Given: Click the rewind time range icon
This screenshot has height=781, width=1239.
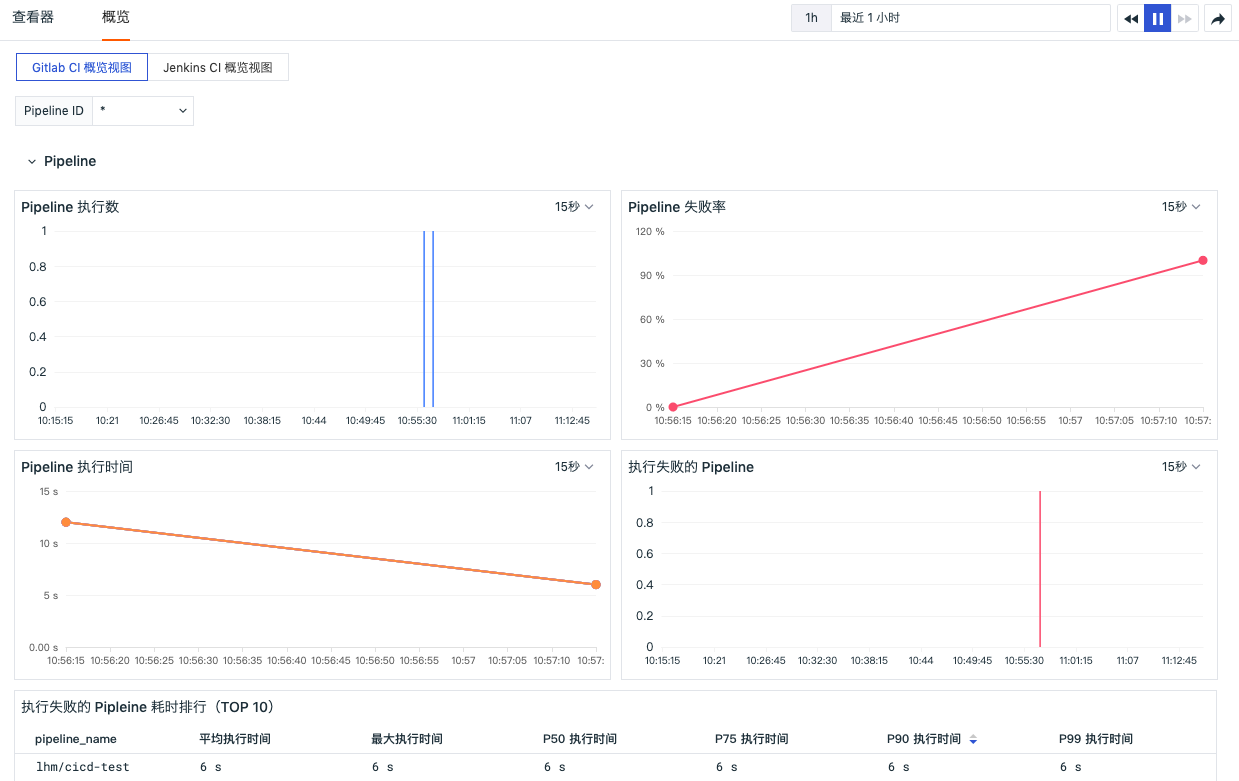Looking at the screenshot, I should click(1131, 18).
